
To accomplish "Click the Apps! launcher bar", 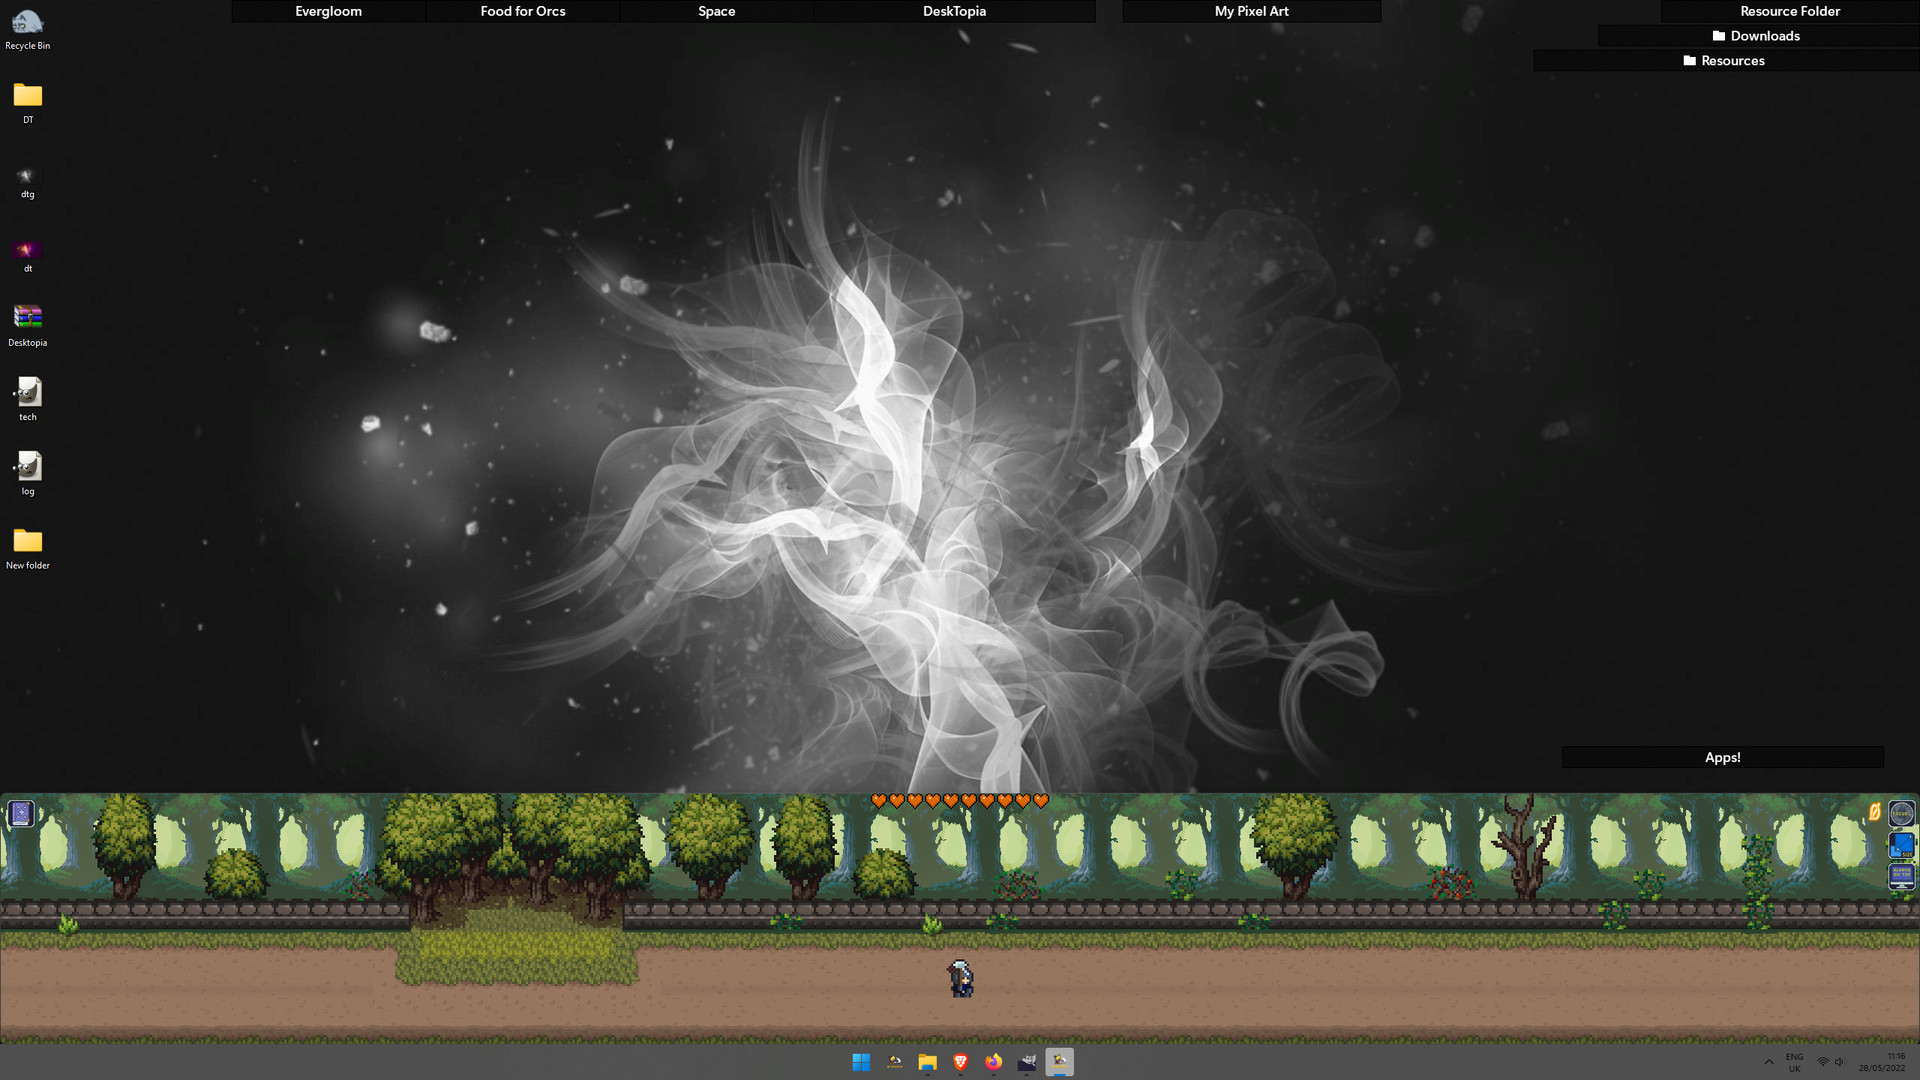I will click(x=1722, y=758).
